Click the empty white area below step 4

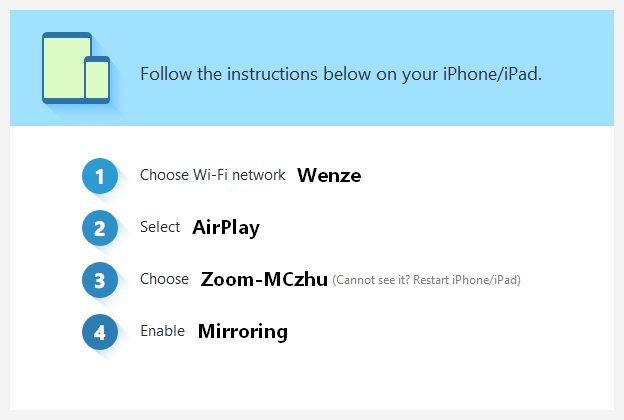(x=312, y=382)
